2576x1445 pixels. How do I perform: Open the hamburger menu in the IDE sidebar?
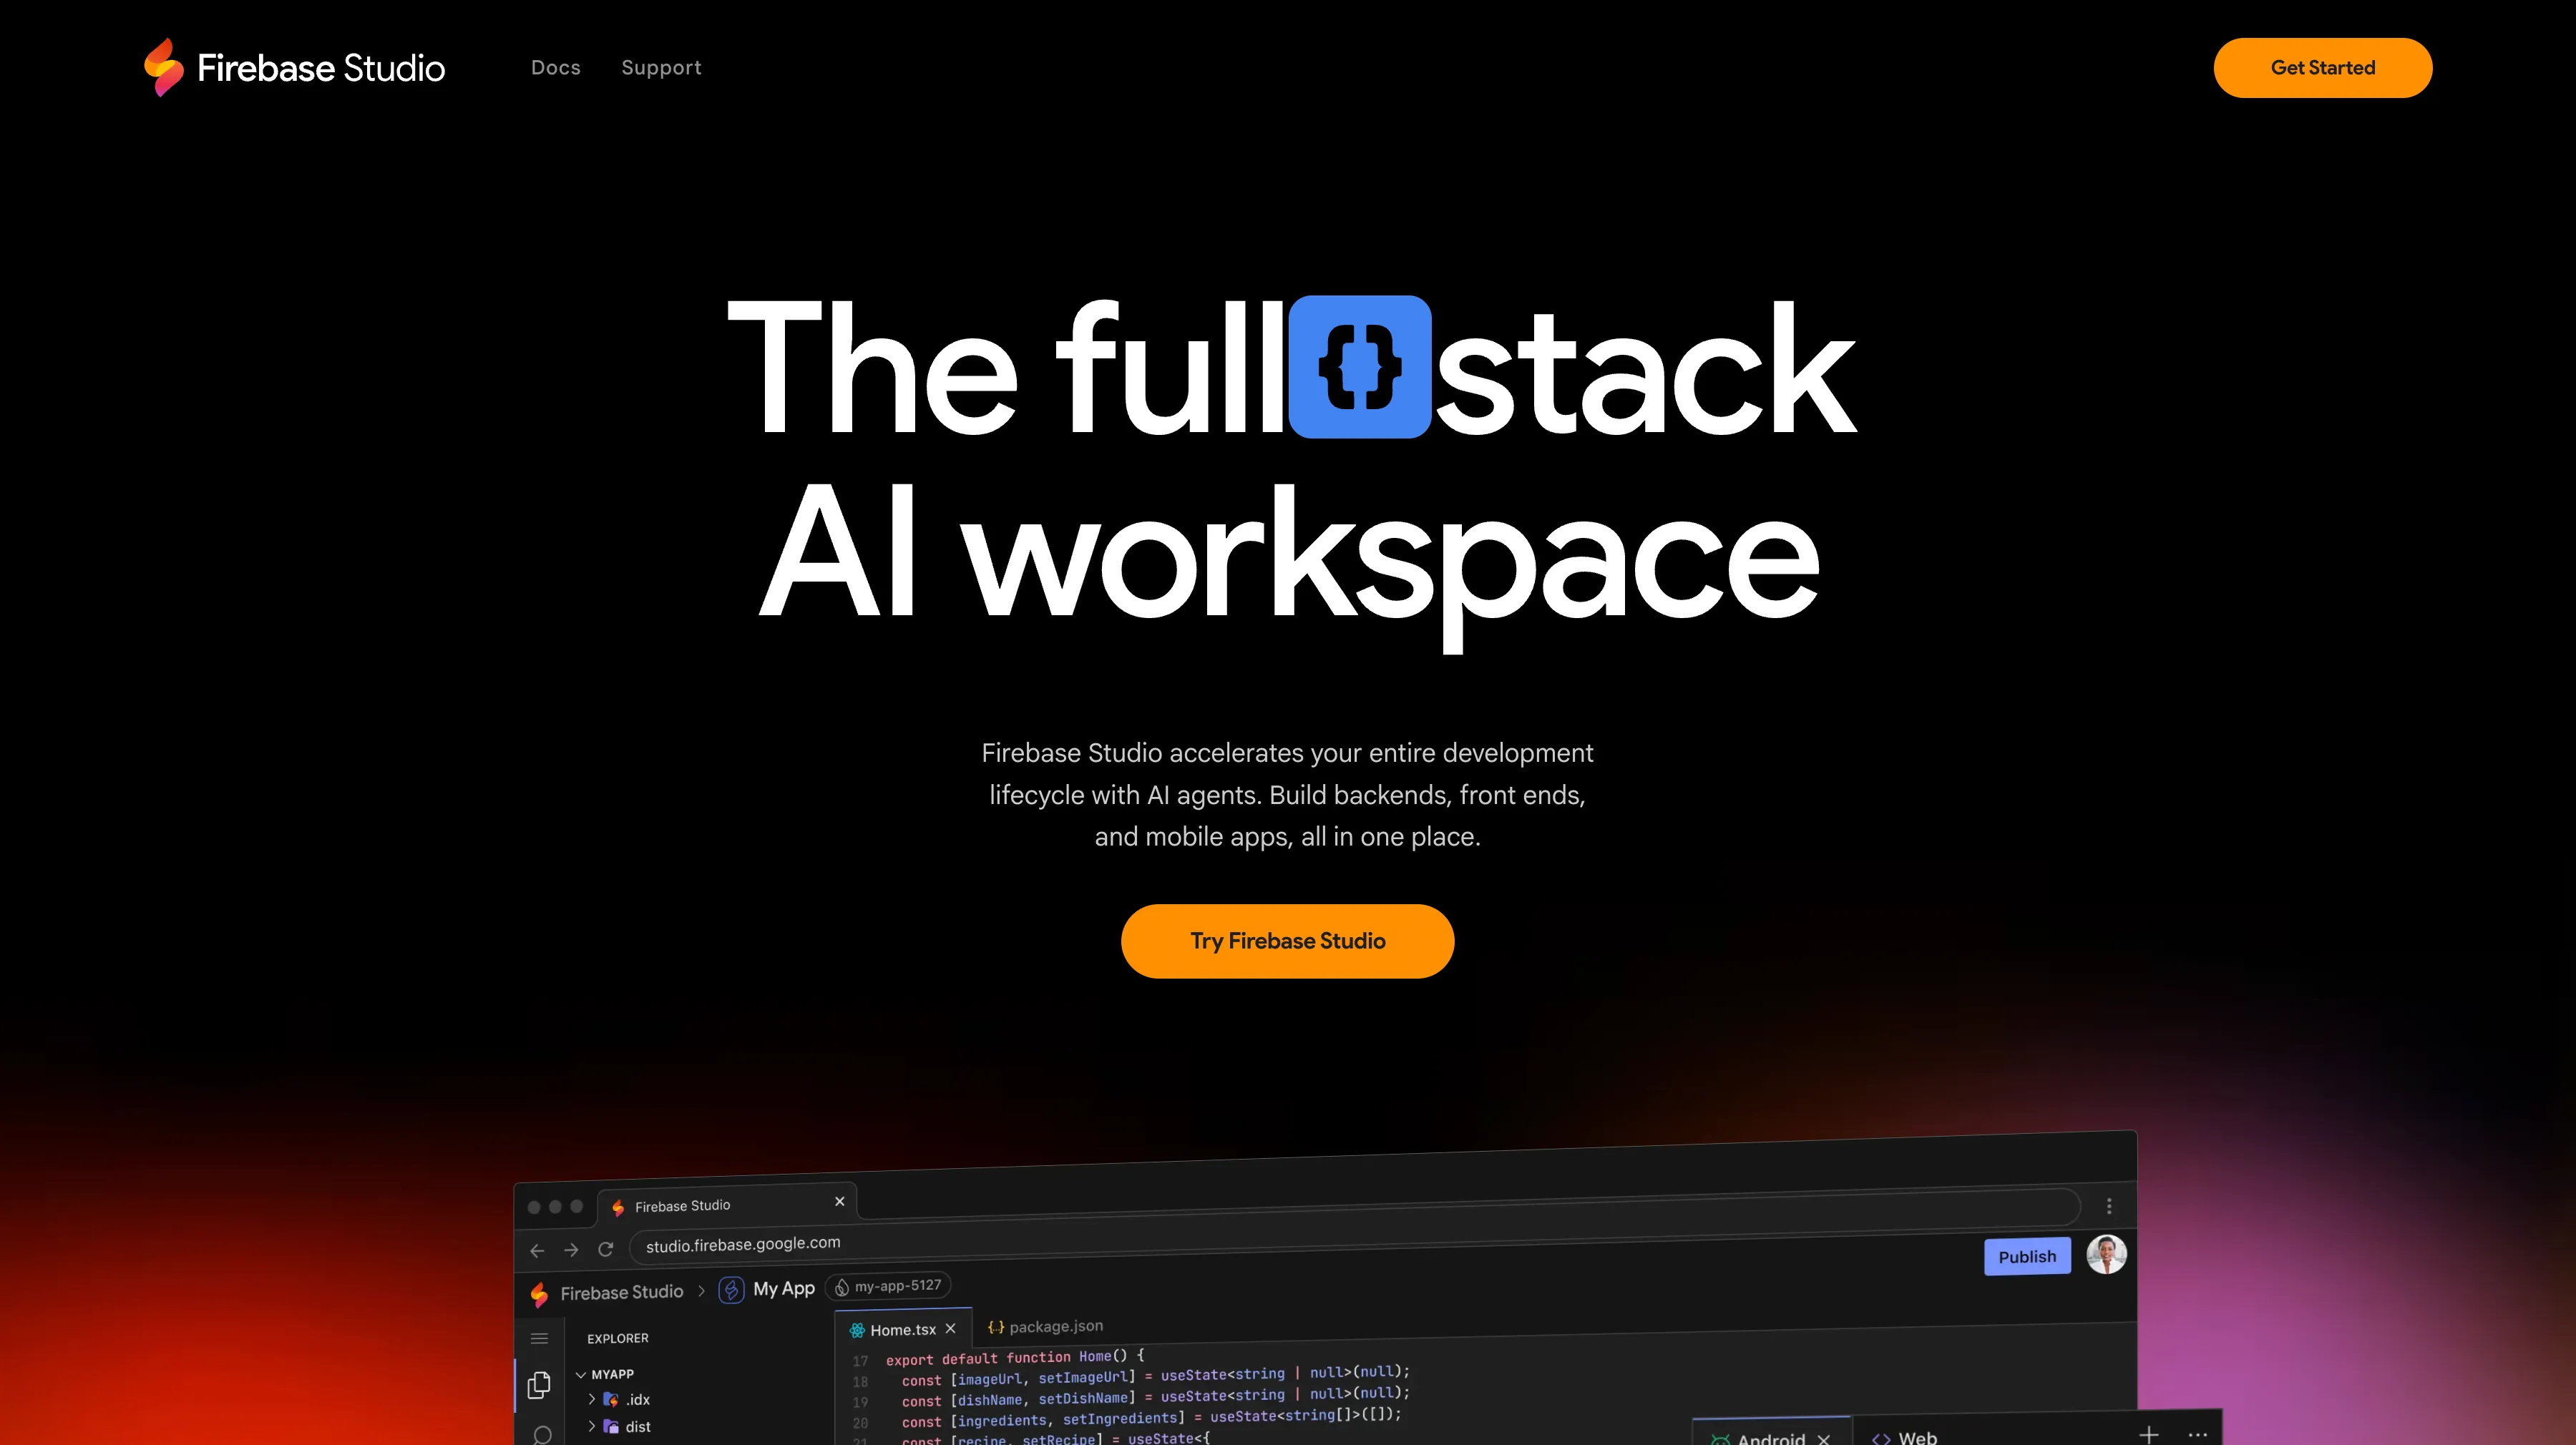(x=539, y=1338)
